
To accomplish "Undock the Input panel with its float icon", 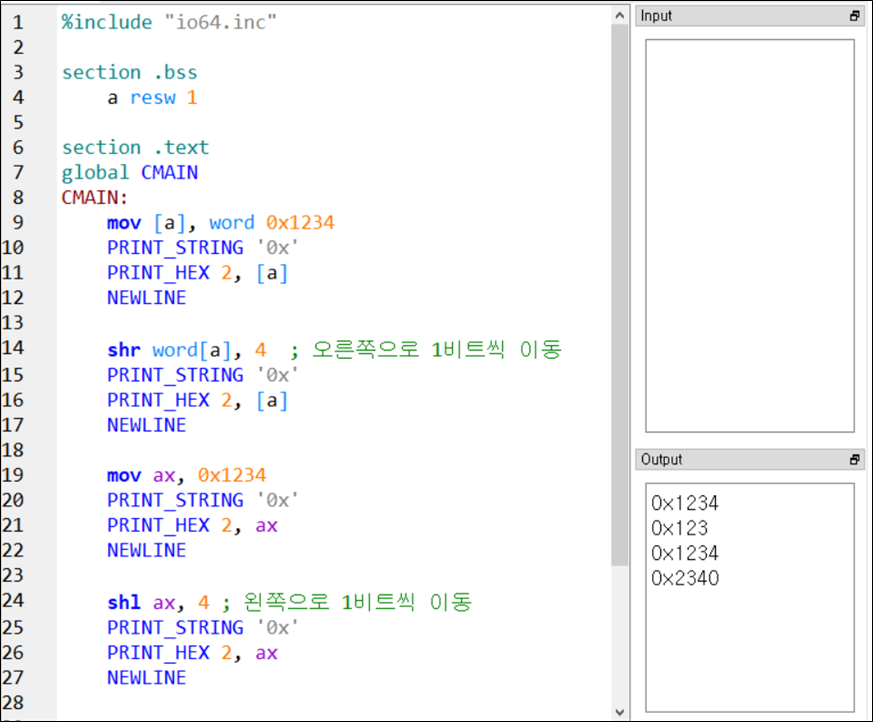I will coord(855,16).
